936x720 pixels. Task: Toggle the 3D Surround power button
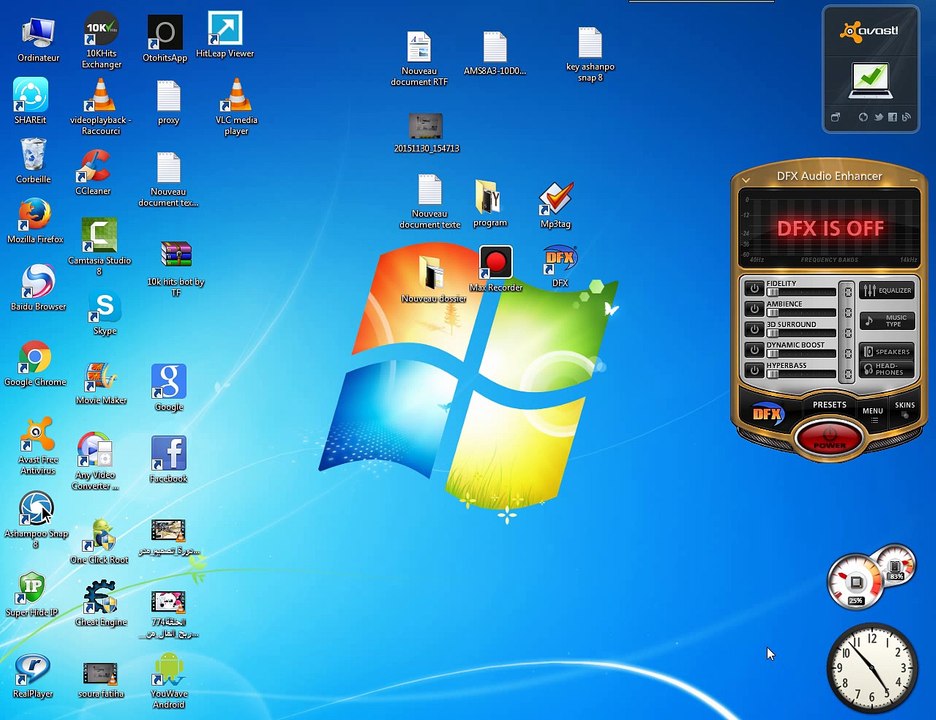(755, 330)
